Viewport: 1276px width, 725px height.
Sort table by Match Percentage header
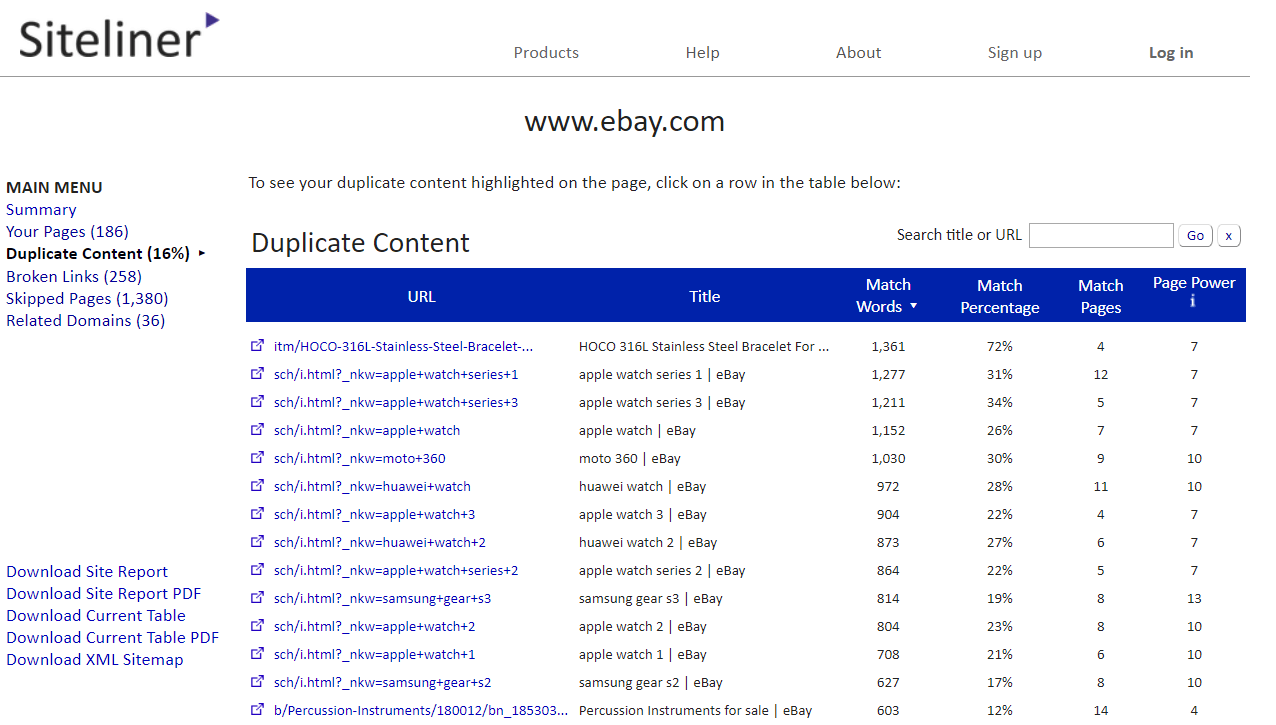tap(999, 296)
